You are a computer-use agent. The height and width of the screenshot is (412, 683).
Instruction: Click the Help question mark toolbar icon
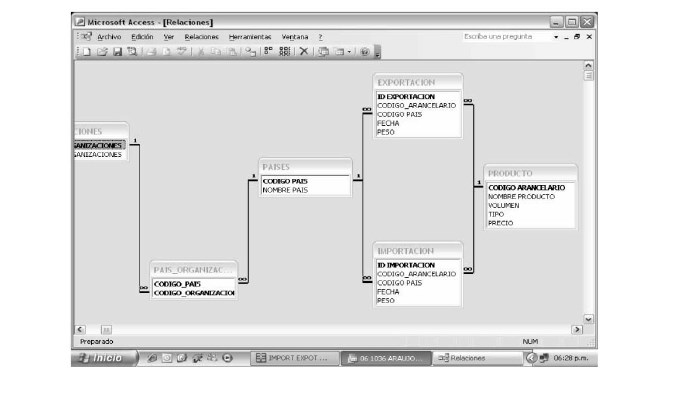click(x=364, y=51)
